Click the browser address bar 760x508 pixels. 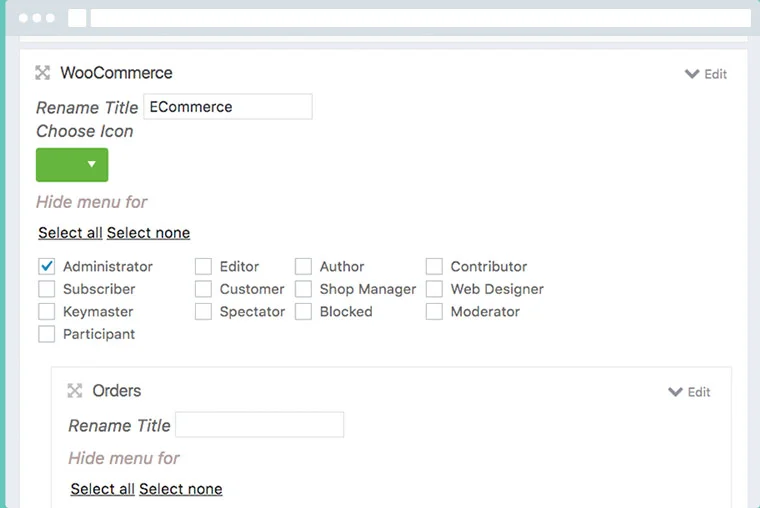pos(421,18)
